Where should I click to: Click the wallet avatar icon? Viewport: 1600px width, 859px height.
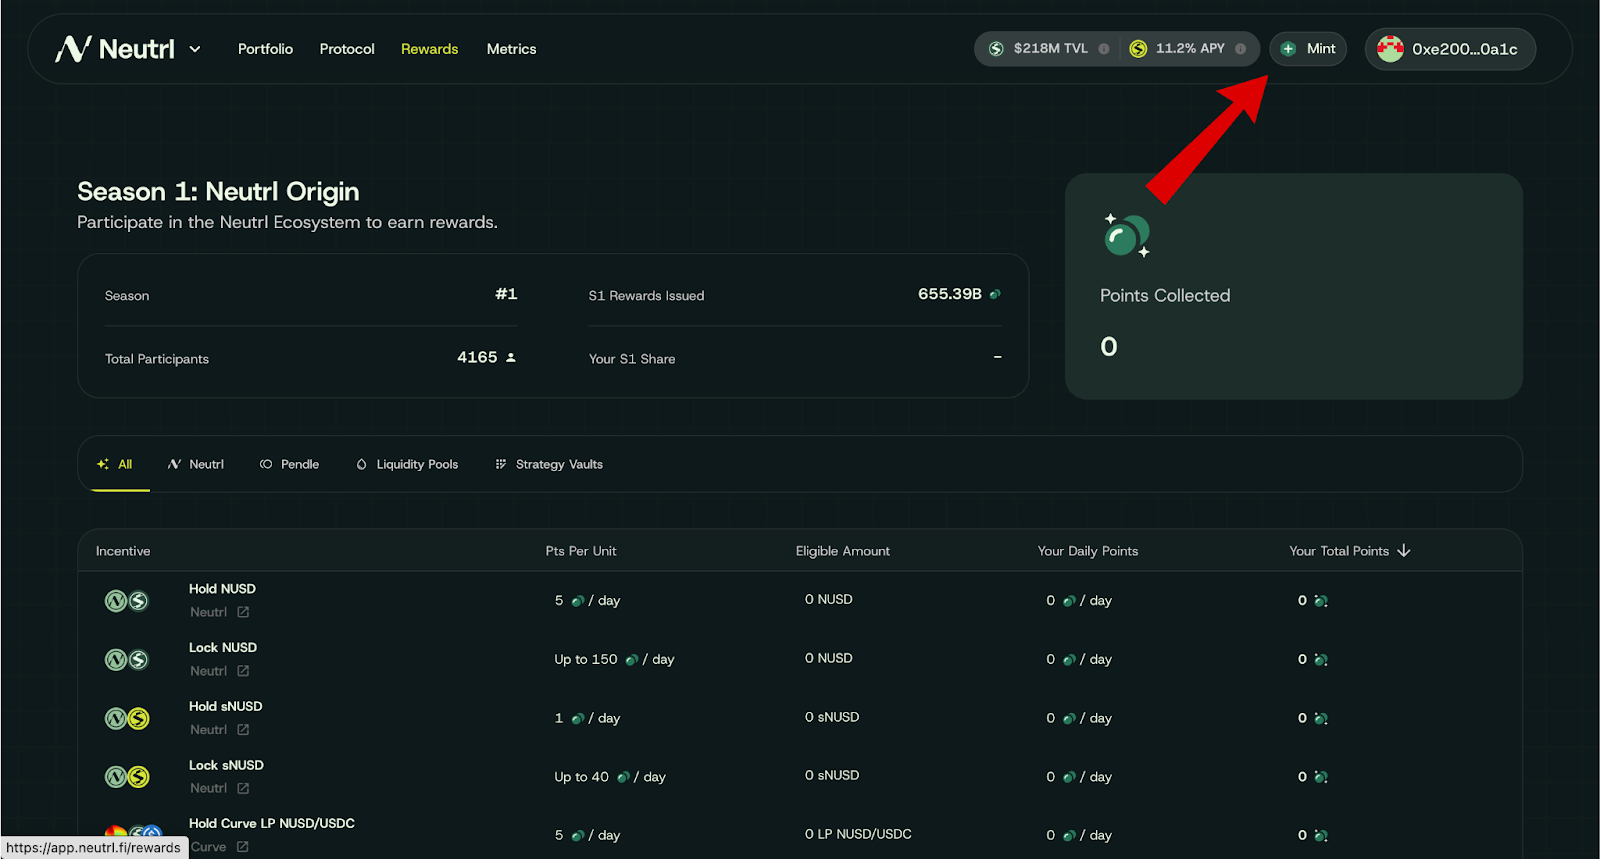click(1390, 49)
